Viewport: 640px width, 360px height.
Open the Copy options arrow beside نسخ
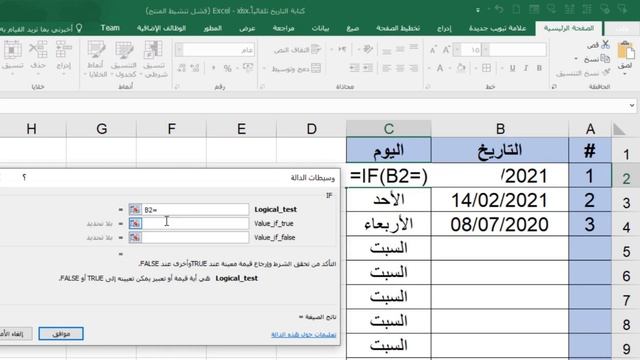click(x=576, y=59)
